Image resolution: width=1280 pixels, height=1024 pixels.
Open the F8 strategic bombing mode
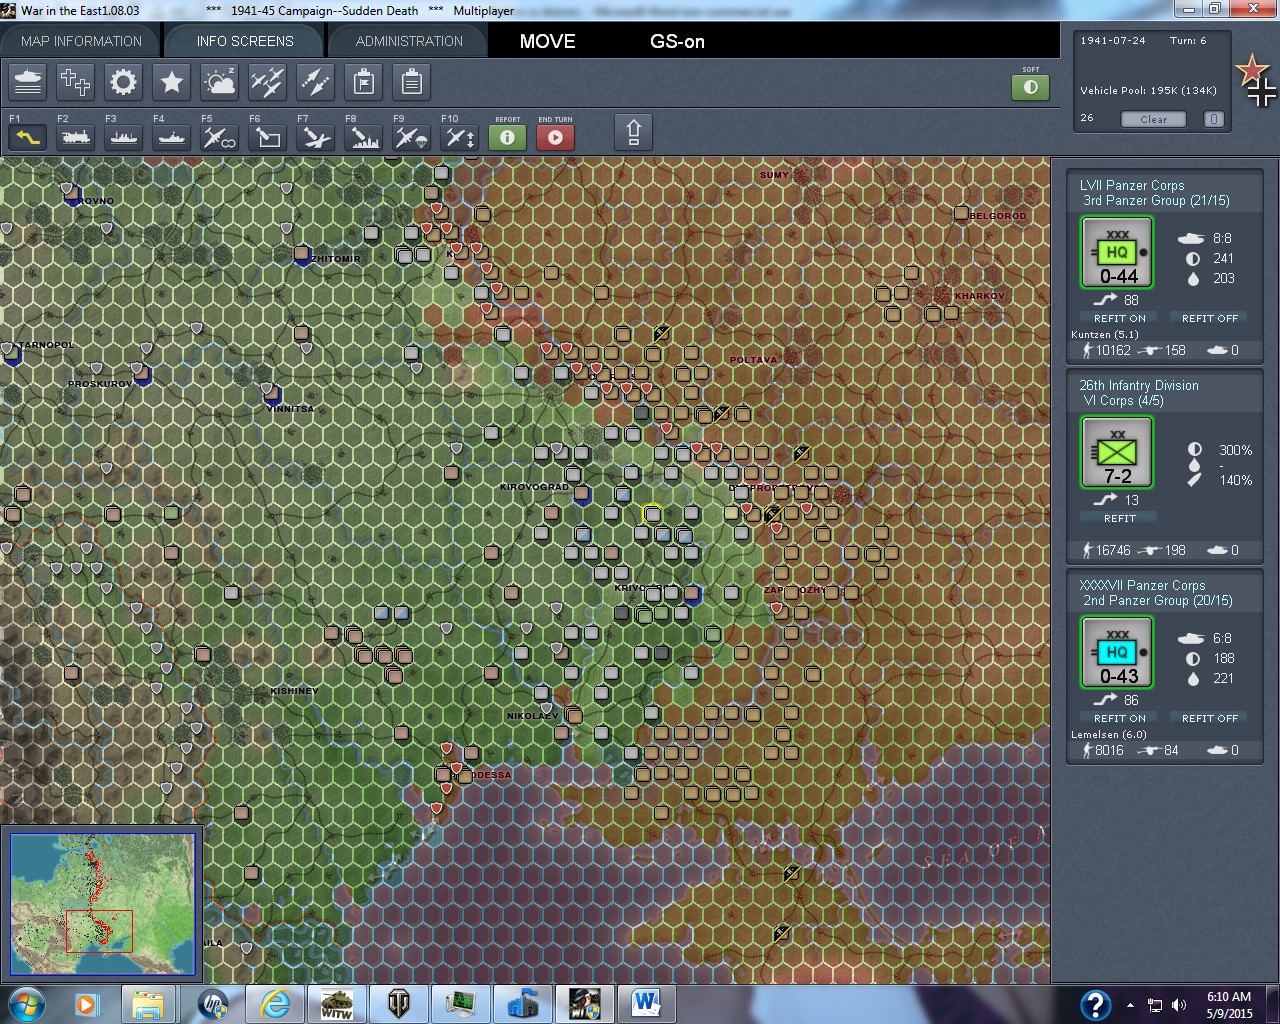363,137
